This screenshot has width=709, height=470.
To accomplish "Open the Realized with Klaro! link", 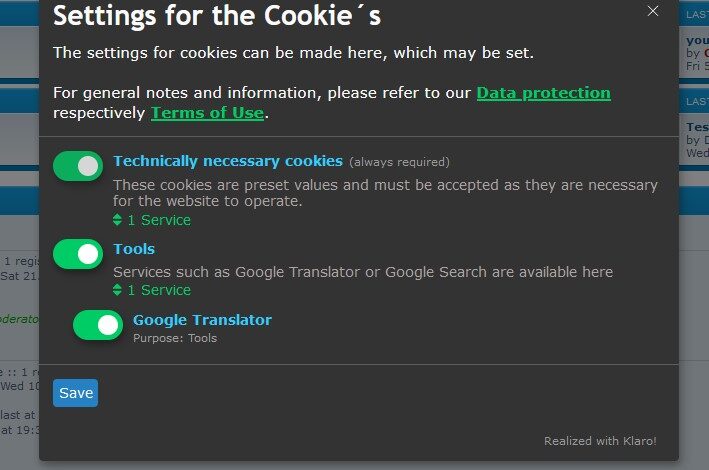I will tap(600, 441).
